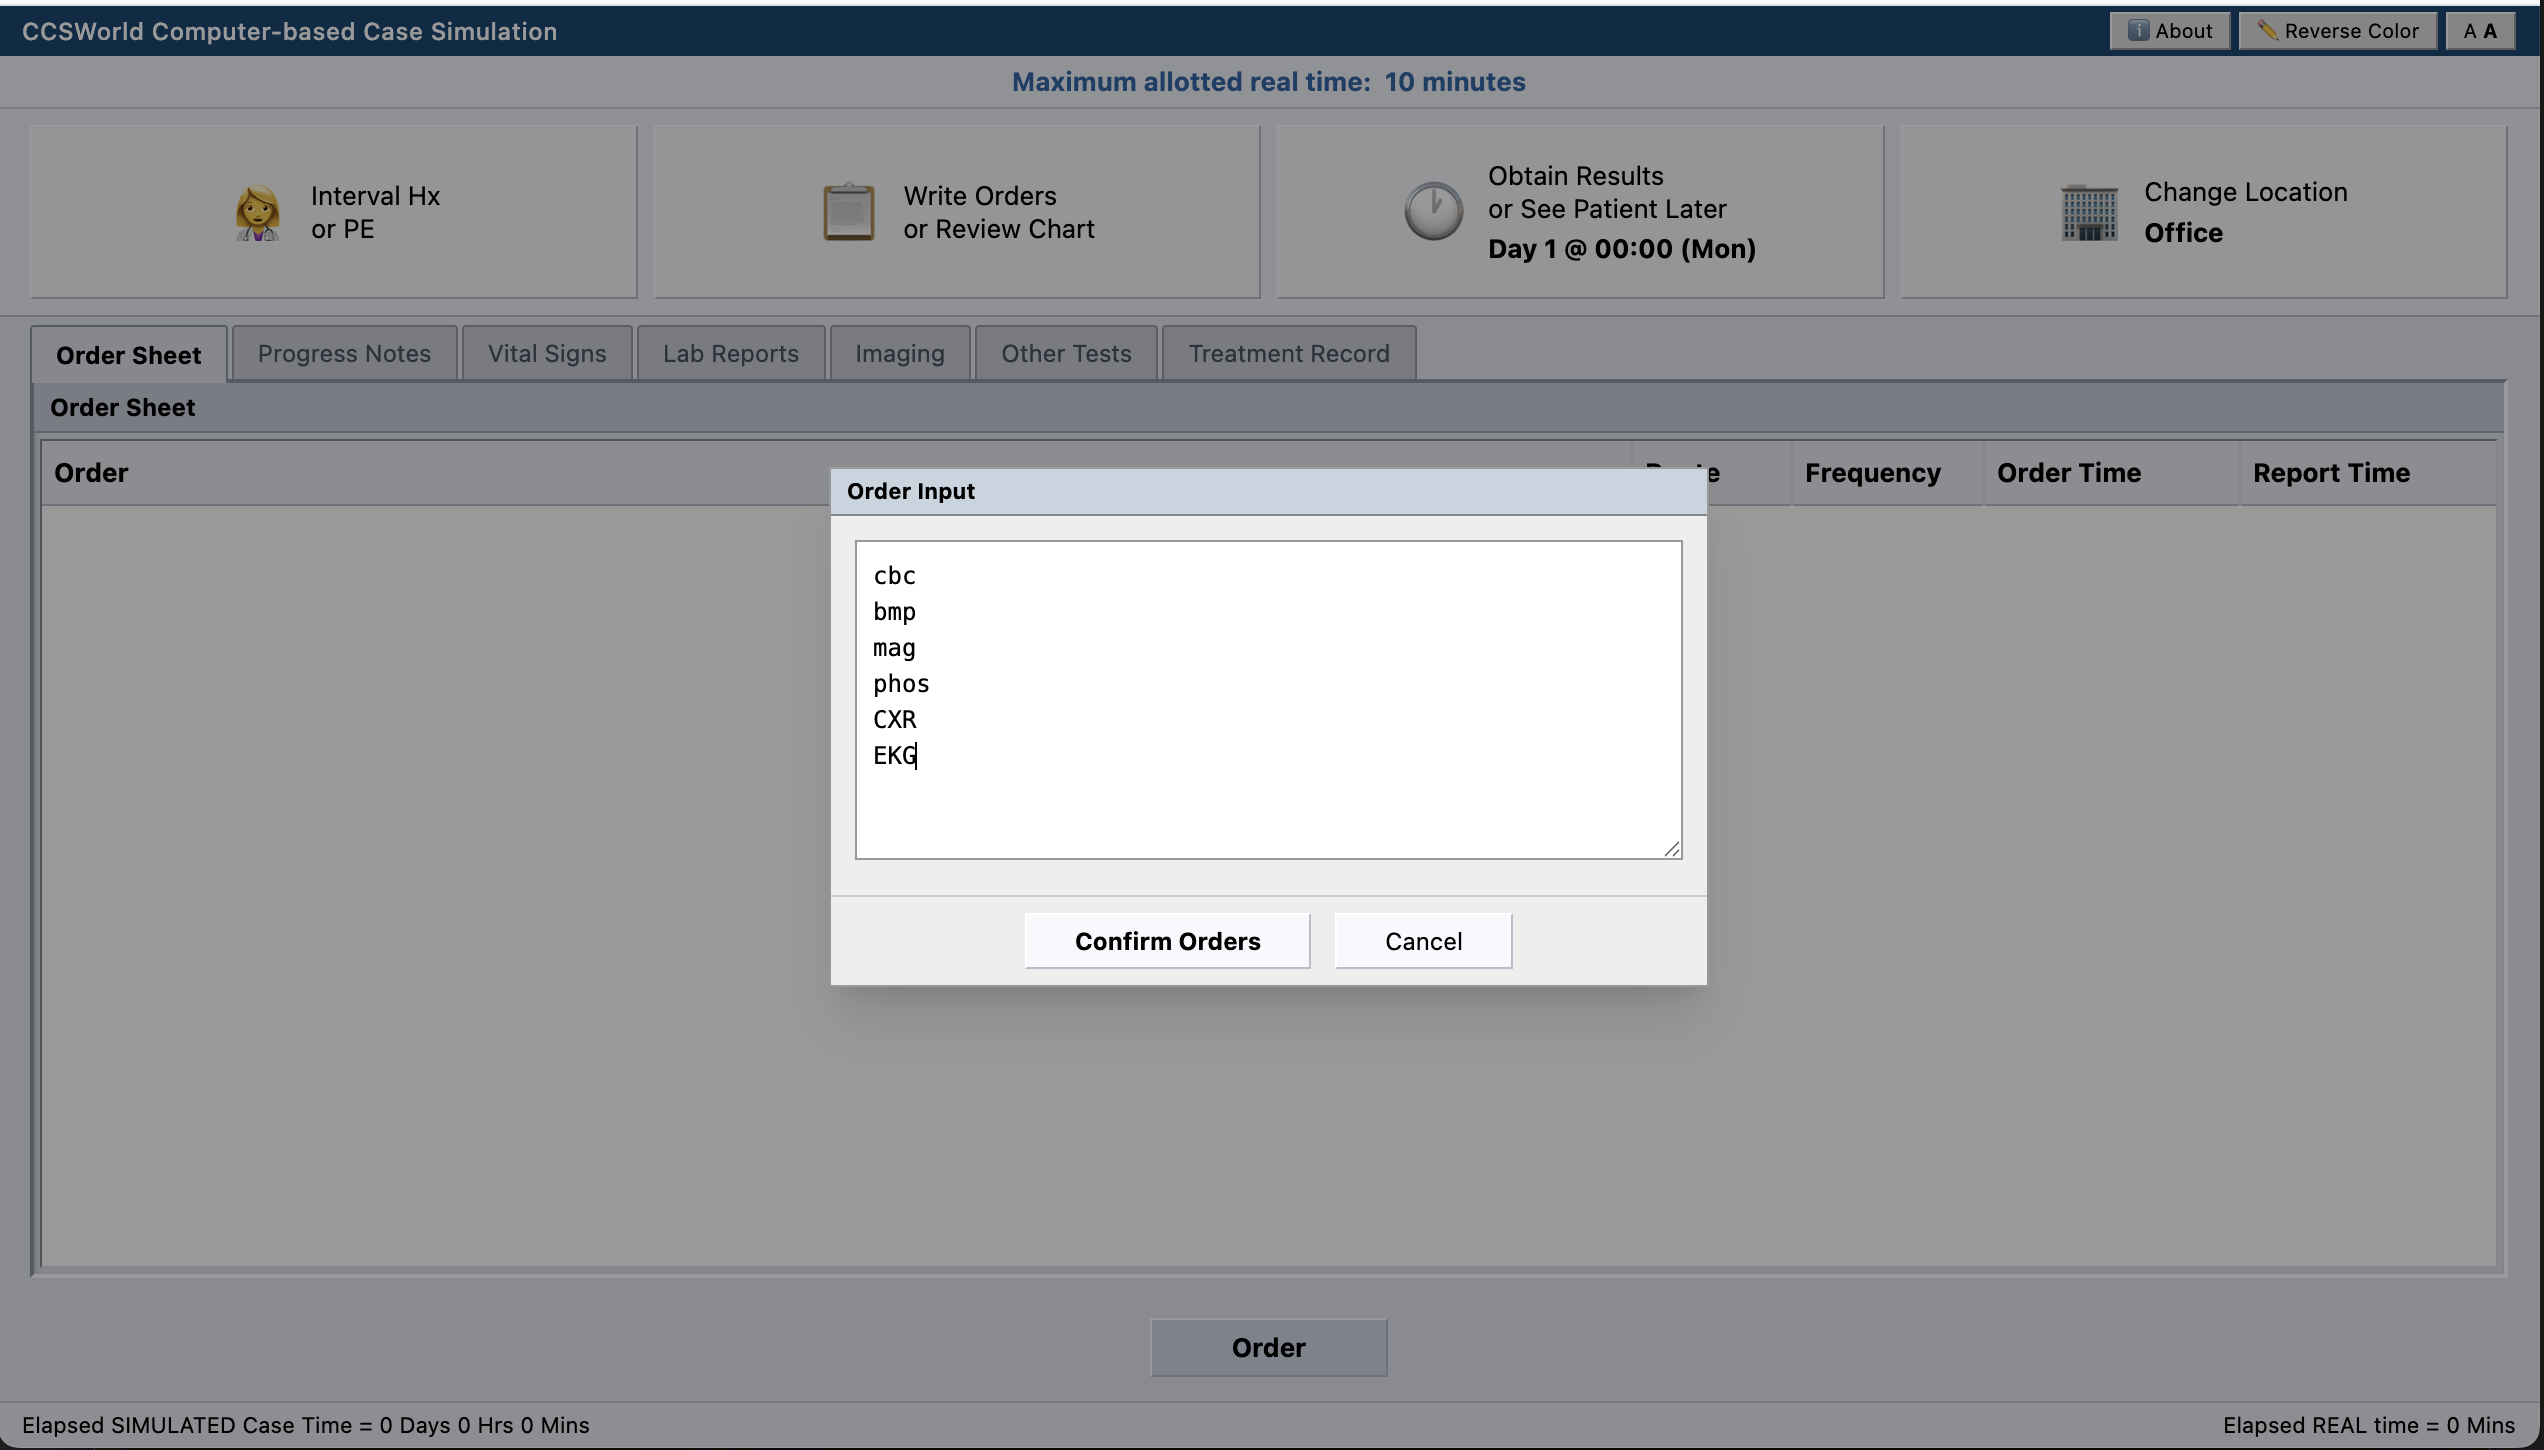The image size is (2544, 1450).
Task: Click the 'cbc' line in order input
Action: [894, 576]
